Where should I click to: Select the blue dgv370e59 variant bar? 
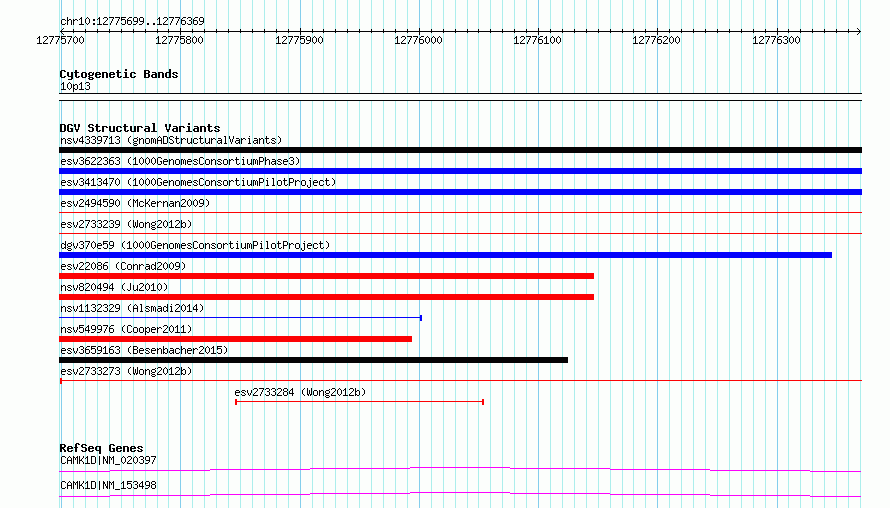(x=446, y=255)
